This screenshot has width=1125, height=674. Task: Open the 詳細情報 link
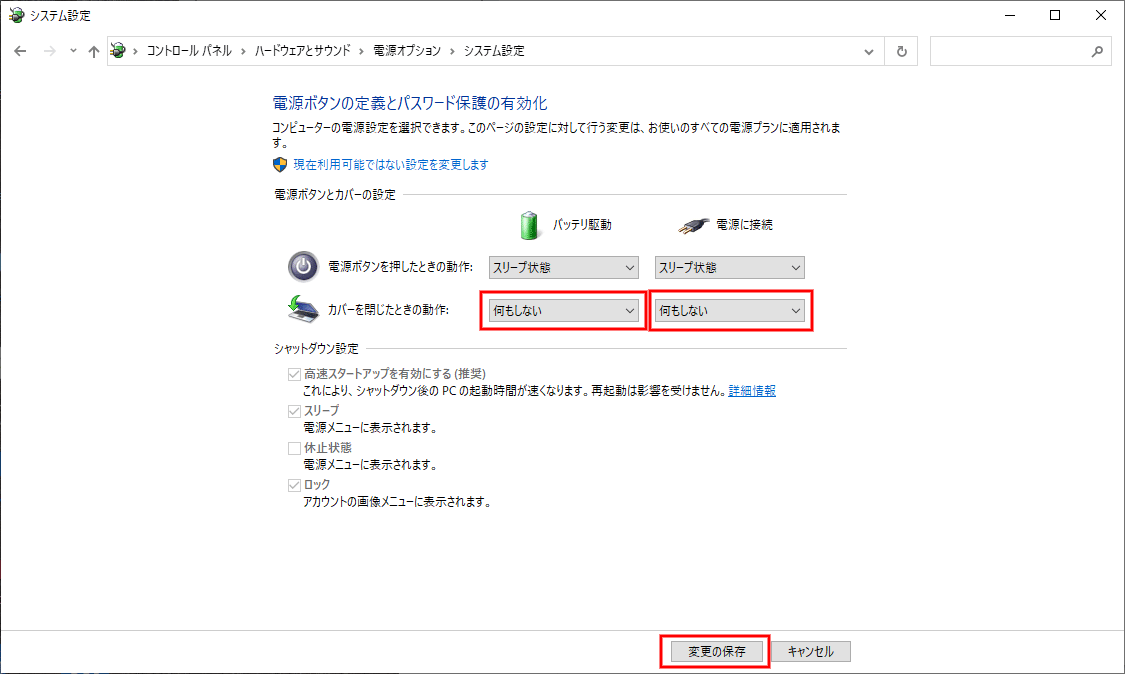click(x=751, y=391)
